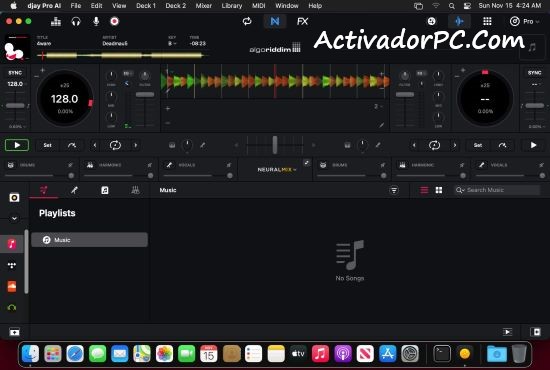
Task: Click deck 1 harmonic stem piano icon
Action: [x=90, y=165]
